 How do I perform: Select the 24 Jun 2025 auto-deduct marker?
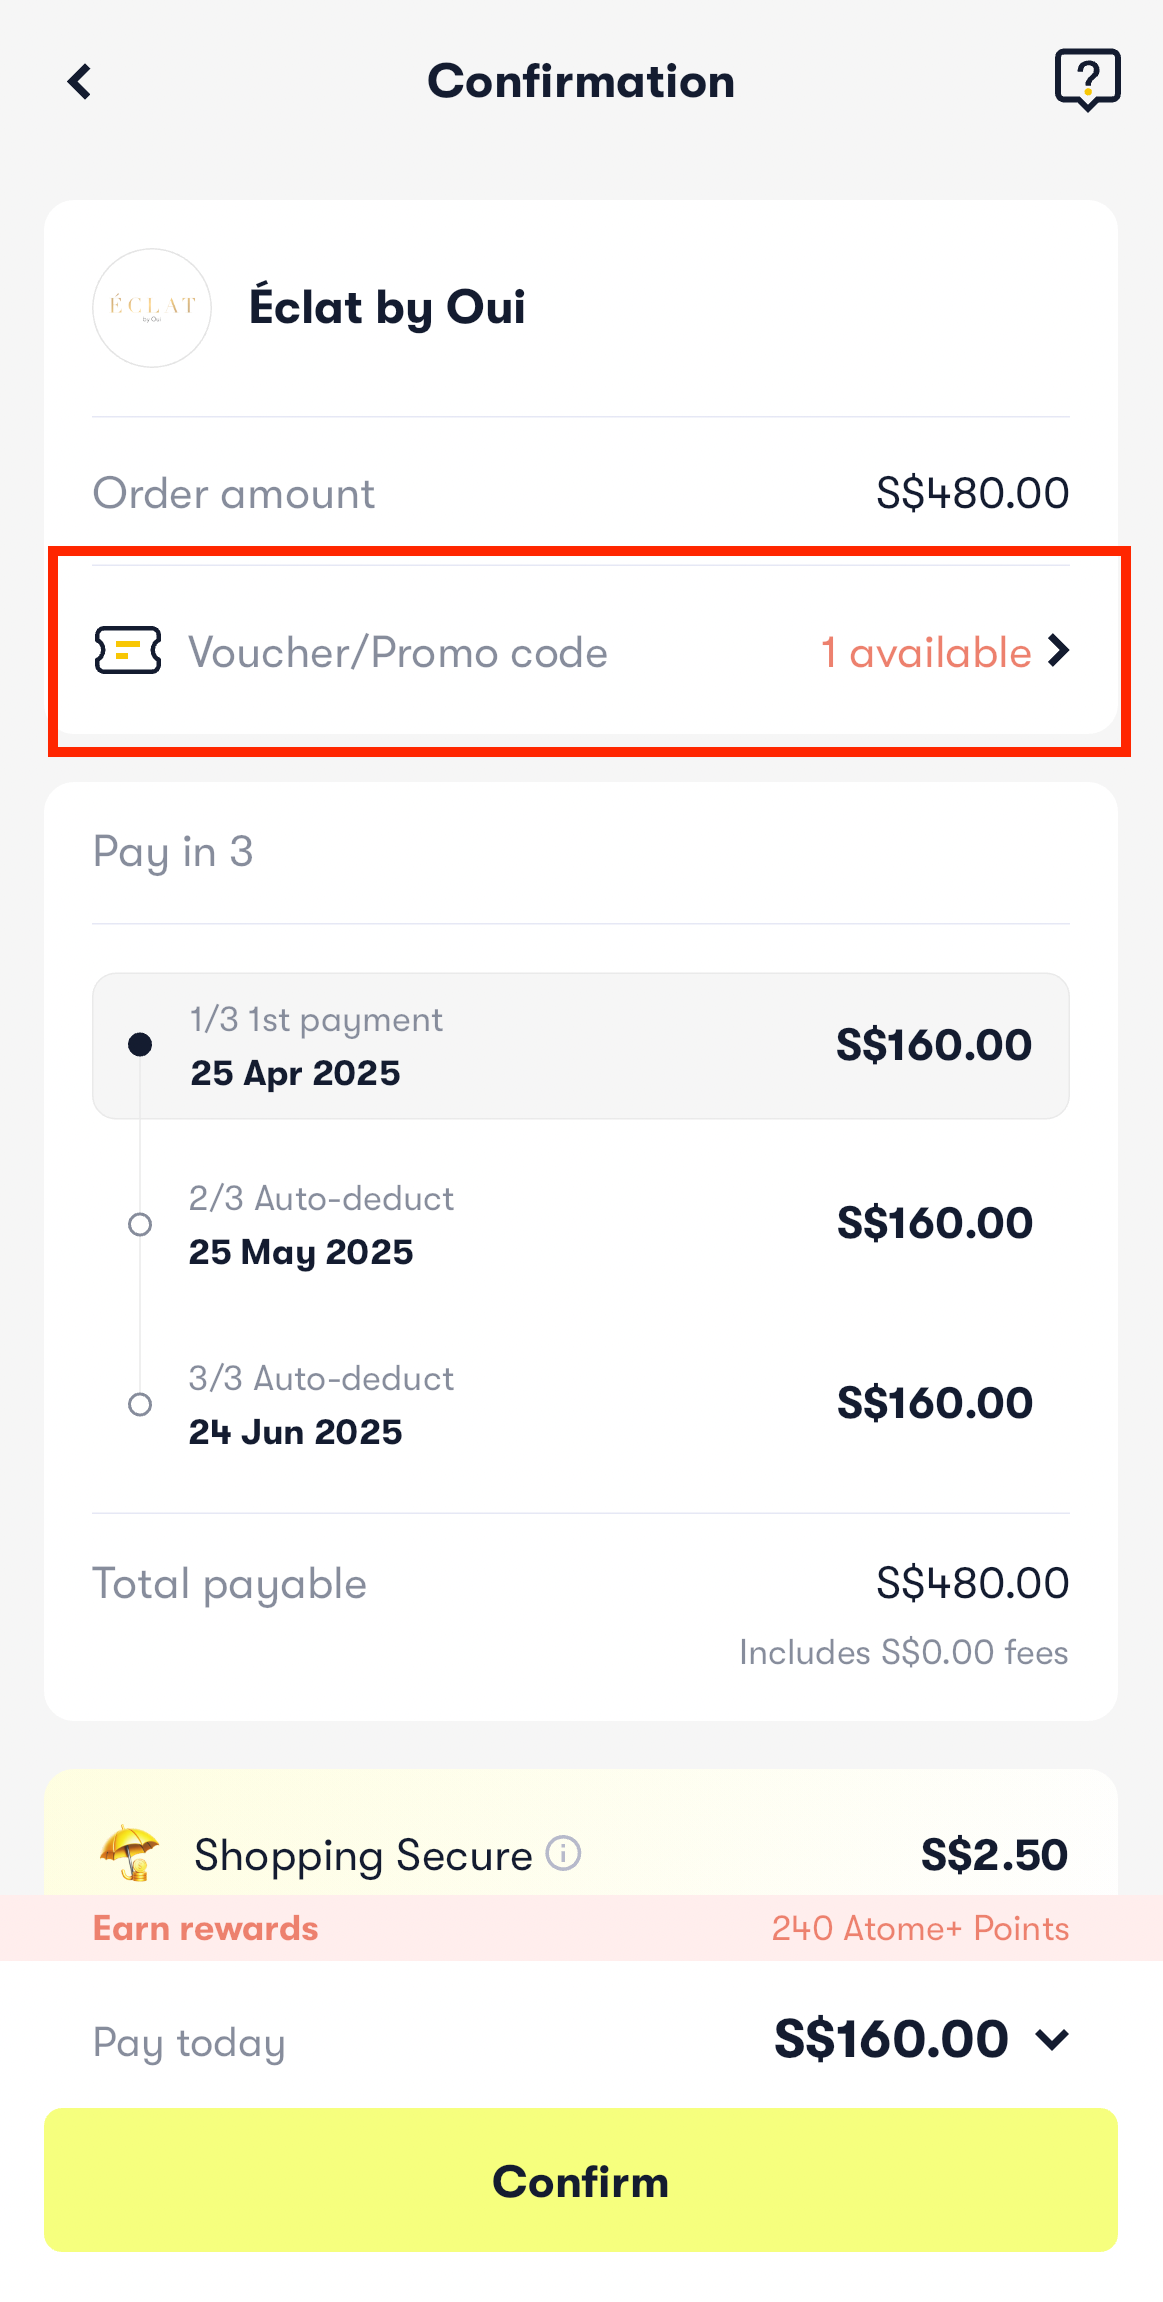pos(140,1404)
